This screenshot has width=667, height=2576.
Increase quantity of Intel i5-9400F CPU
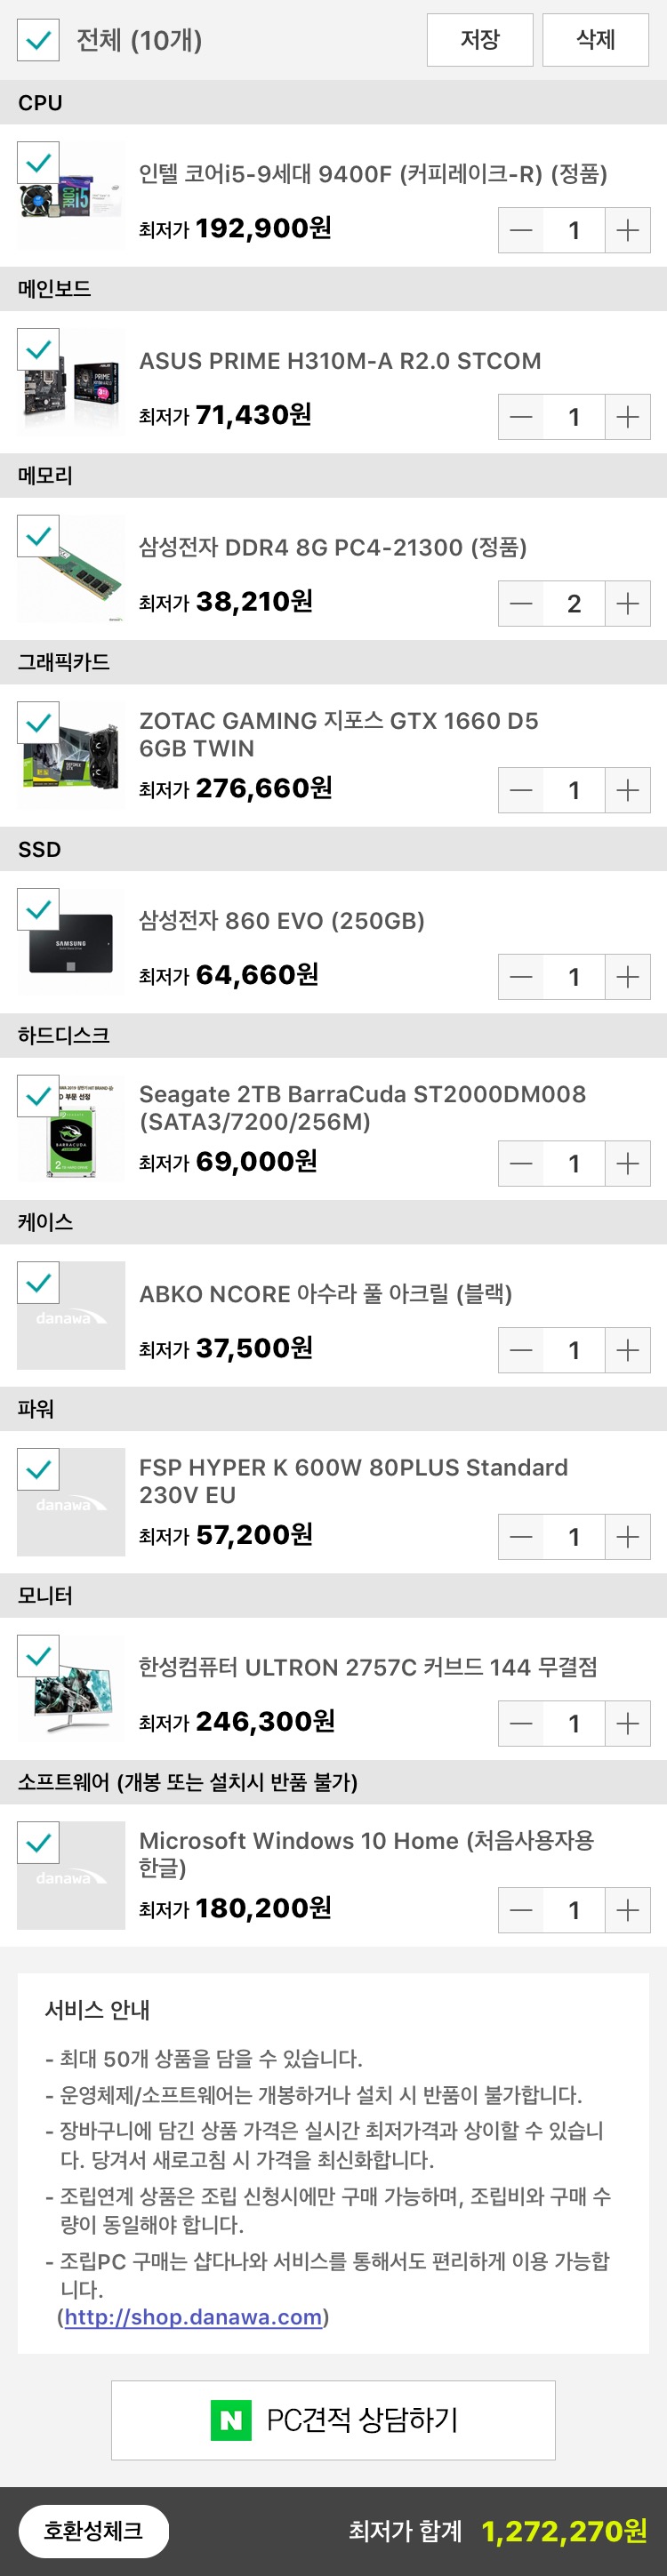click(627, 230)
